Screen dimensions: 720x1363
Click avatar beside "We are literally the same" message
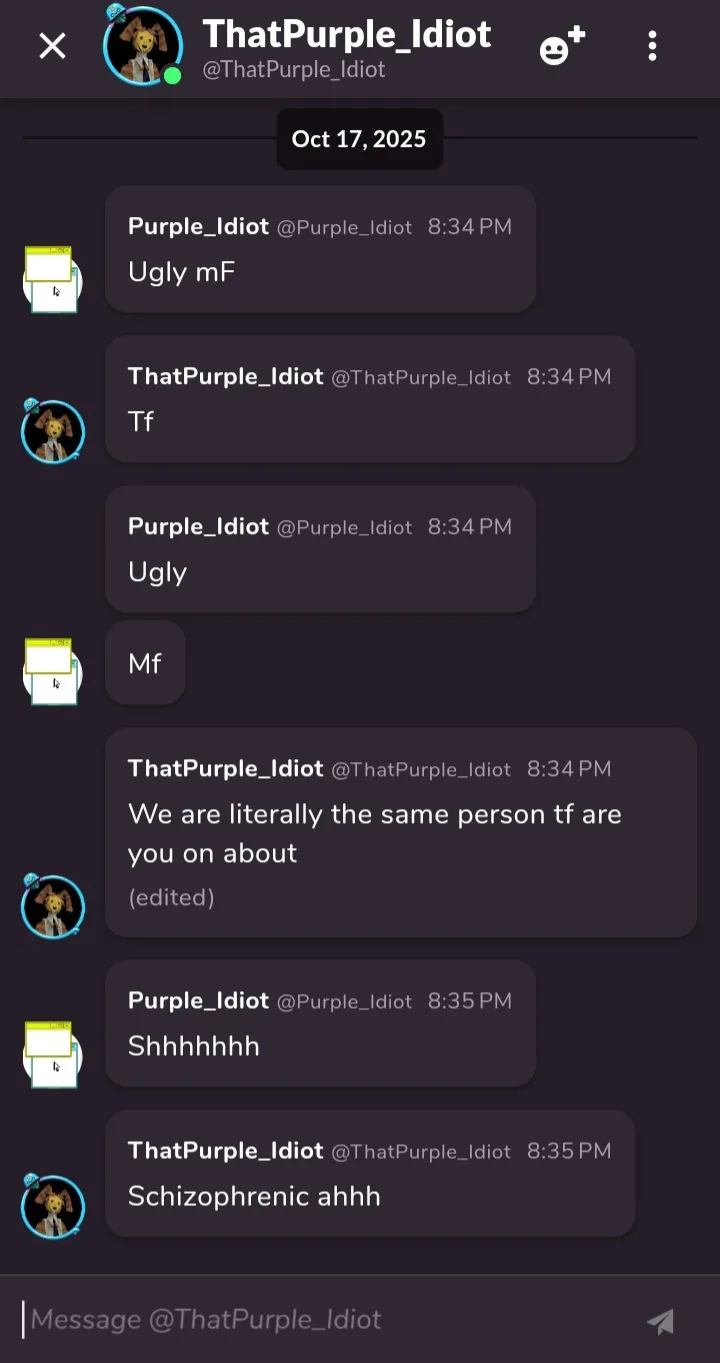point(52,906)
